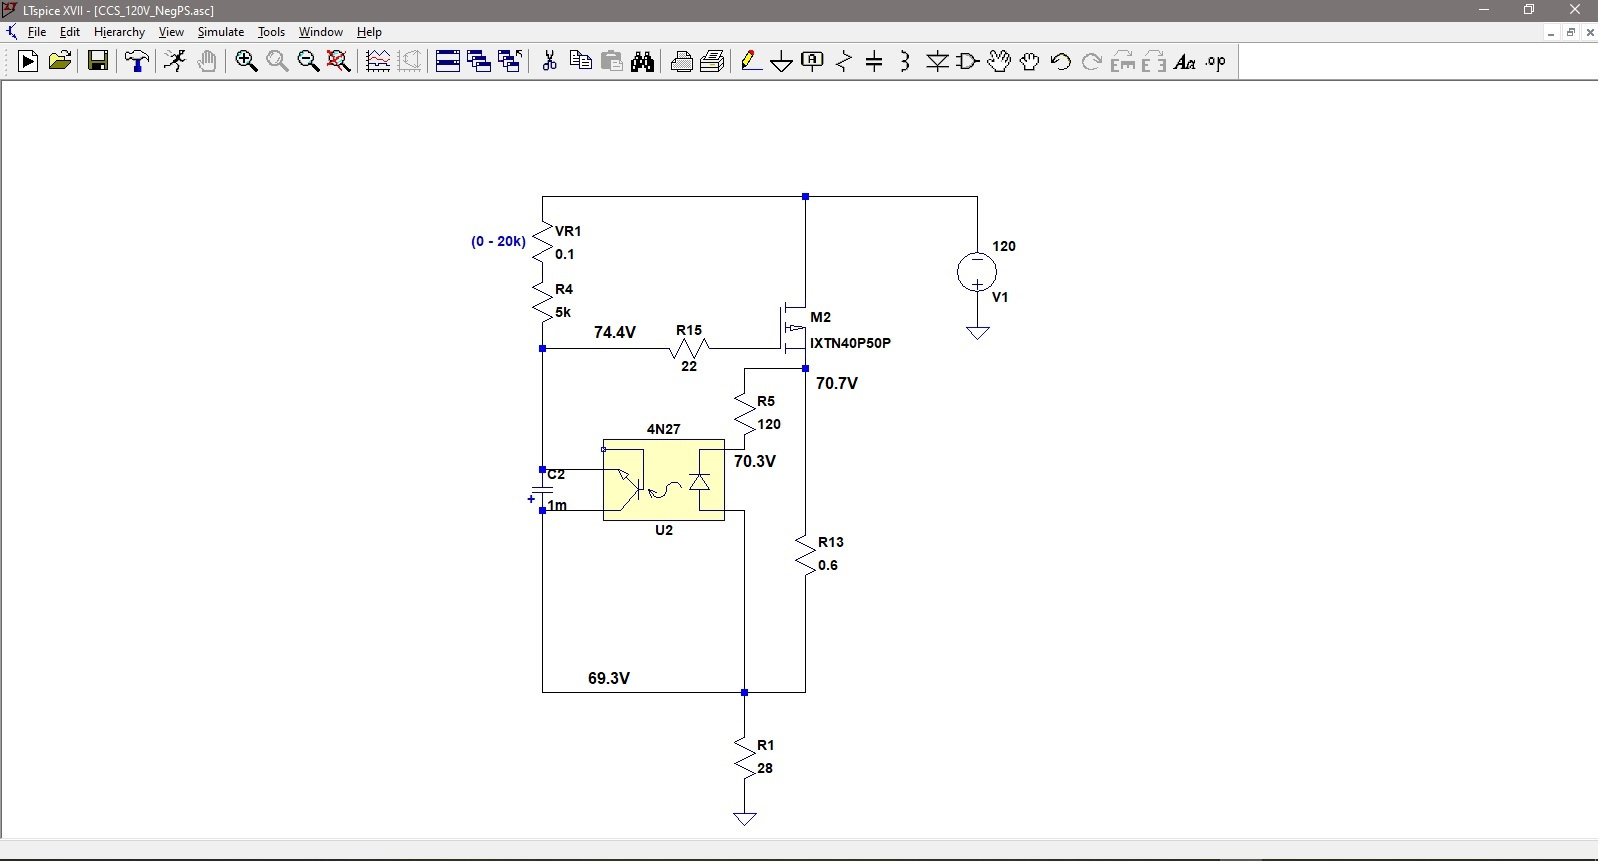Image resolution: width=1601 pixels, height=864 pixels.
Task: Select the R1 resistor label
Action: point(766,745)
